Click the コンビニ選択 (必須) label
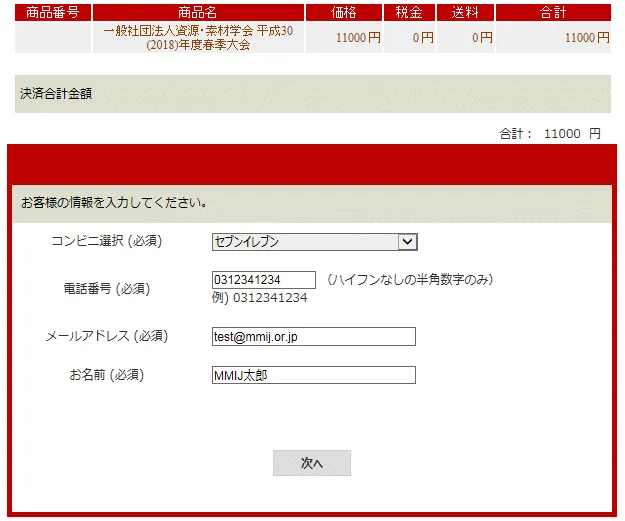This screenshot has width=625, height=521. coord(106,242)
